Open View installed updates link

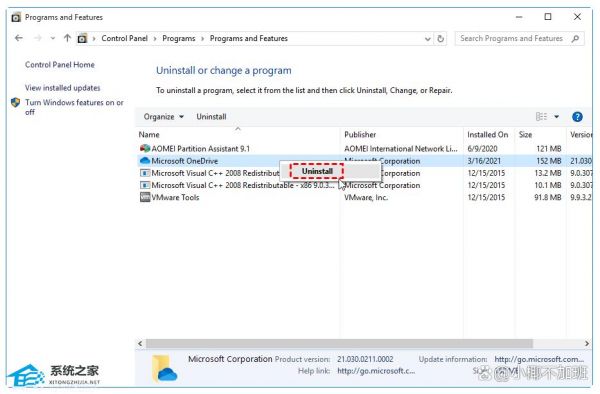point(63,88)
